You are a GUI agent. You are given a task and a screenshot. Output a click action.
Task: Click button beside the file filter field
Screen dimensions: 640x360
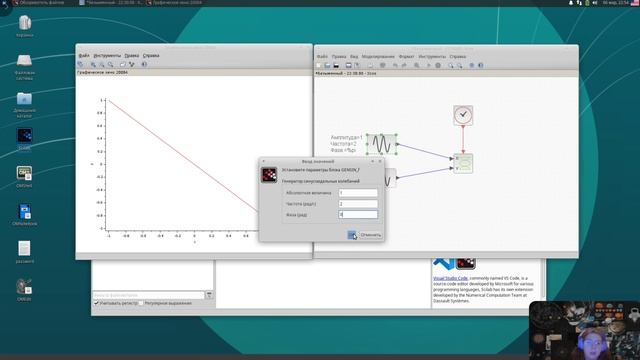(x=209, y=294)
